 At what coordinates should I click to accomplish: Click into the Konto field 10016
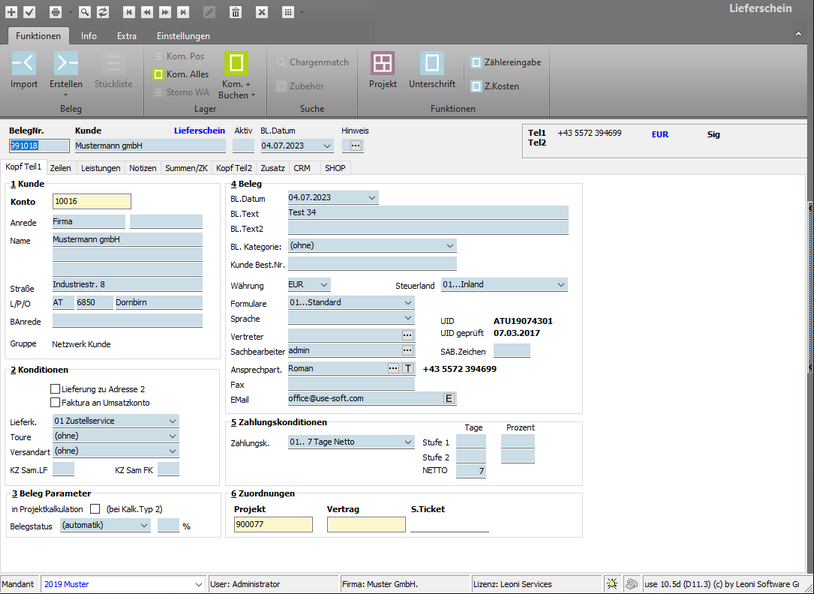[x=91, y=201]
